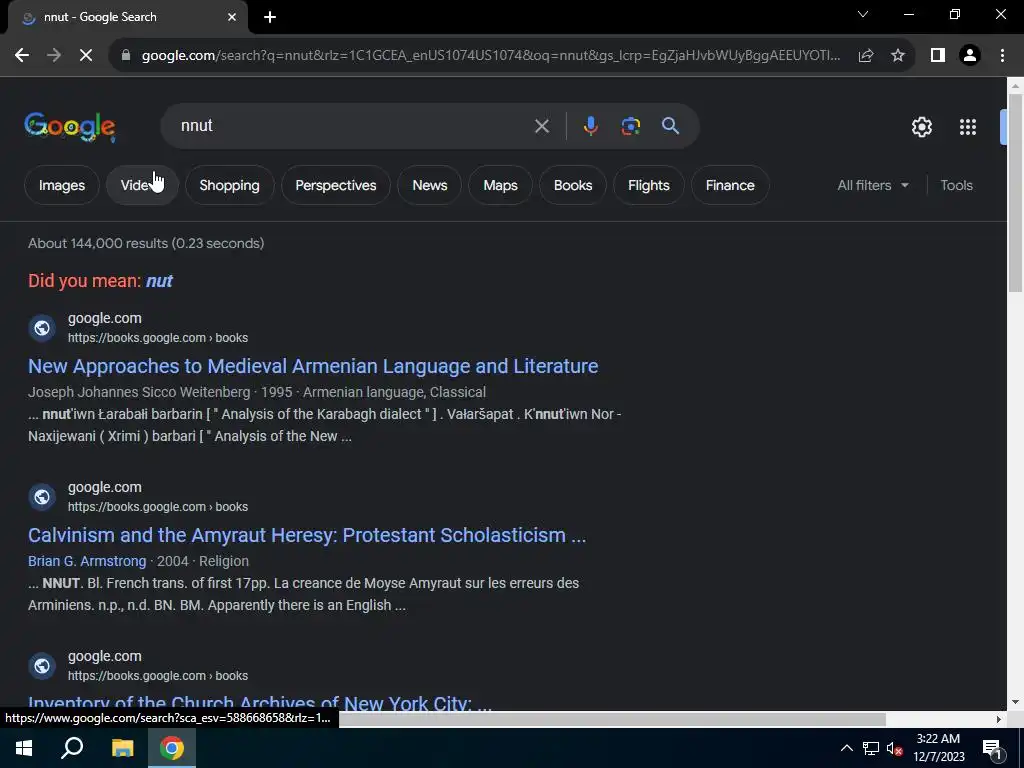
Task: Open a new browser tab
Action: 270,17
